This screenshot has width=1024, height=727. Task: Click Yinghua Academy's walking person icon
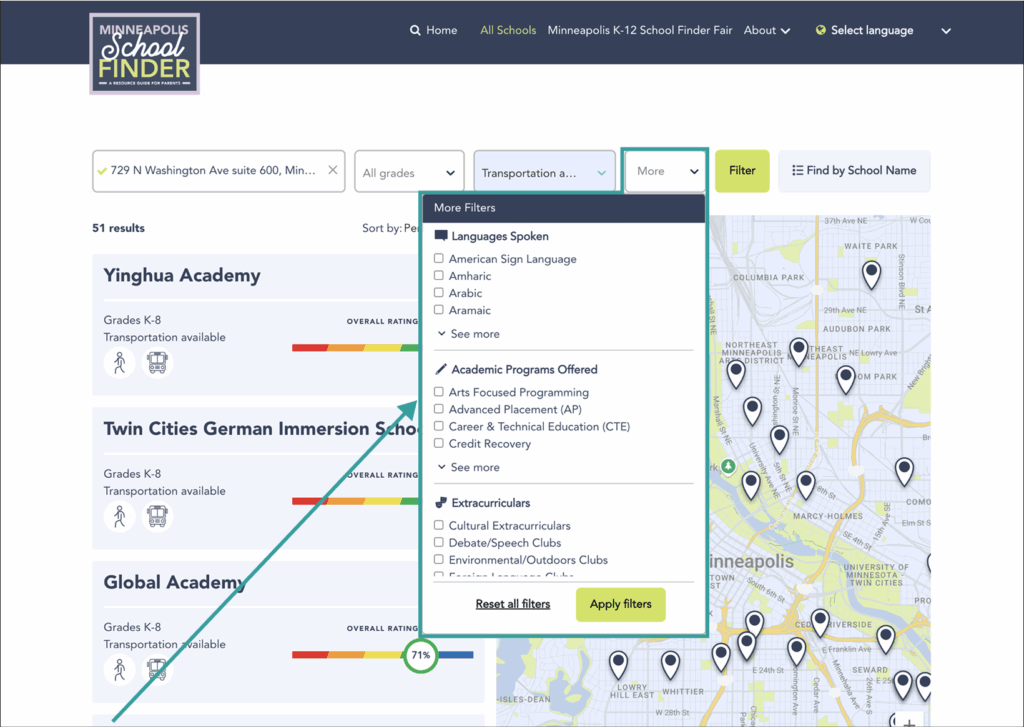tap(119, 362)
